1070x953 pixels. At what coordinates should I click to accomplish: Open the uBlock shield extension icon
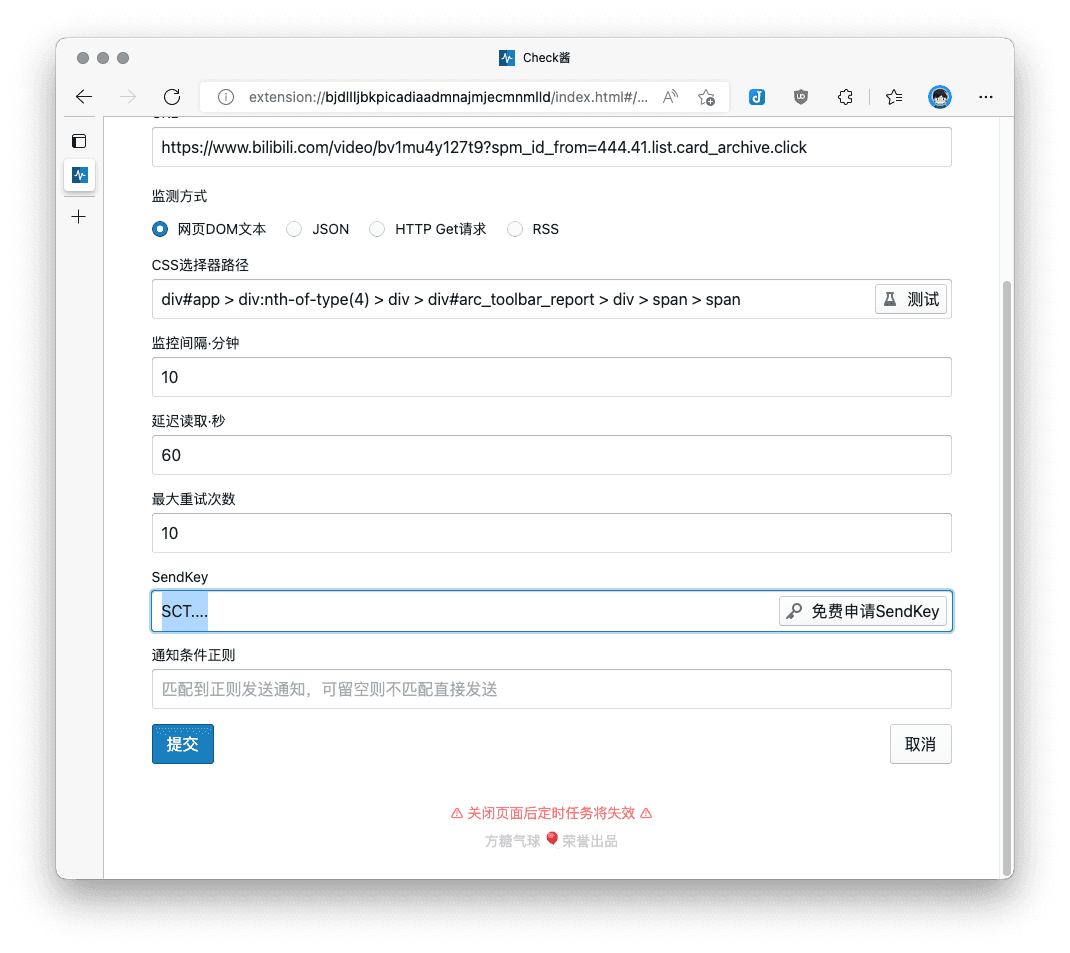(801, 97)
